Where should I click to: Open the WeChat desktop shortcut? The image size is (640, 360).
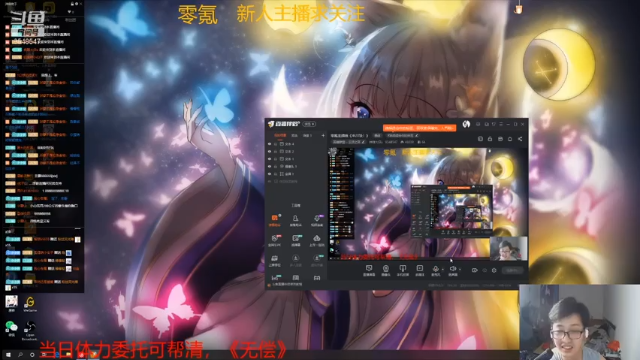[x=11, y=329]
